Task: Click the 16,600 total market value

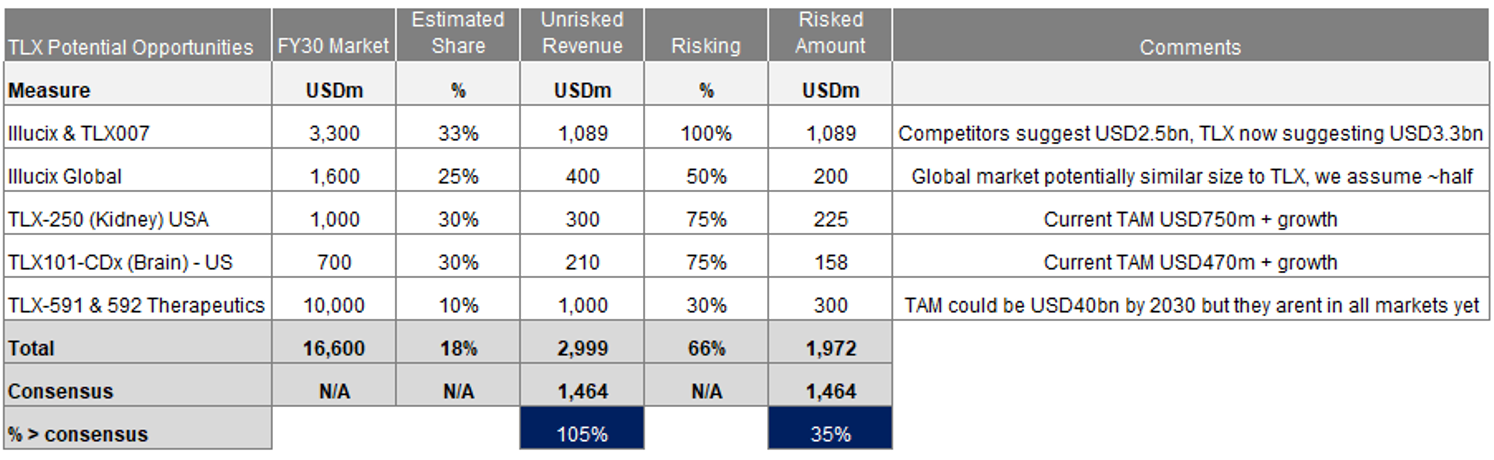Action: 334,349
